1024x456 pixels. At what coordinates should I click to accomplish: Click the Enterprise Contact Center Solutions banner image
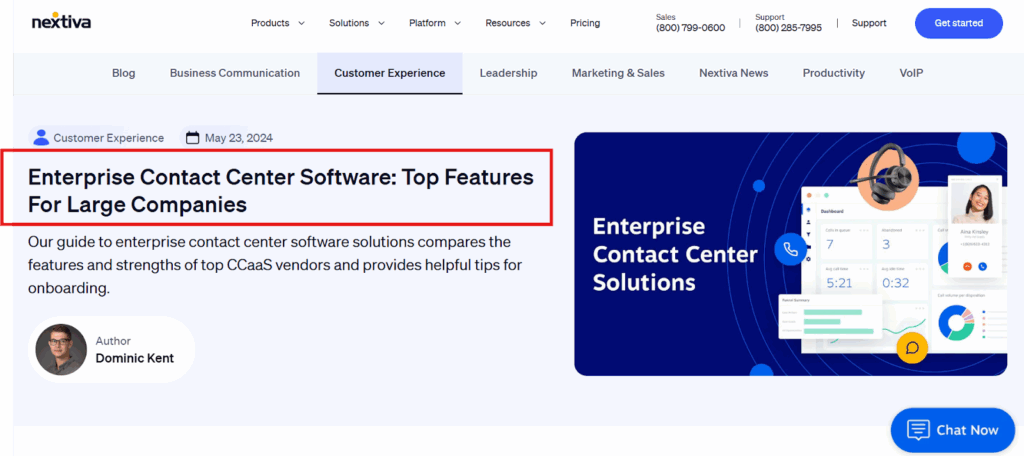790,253
